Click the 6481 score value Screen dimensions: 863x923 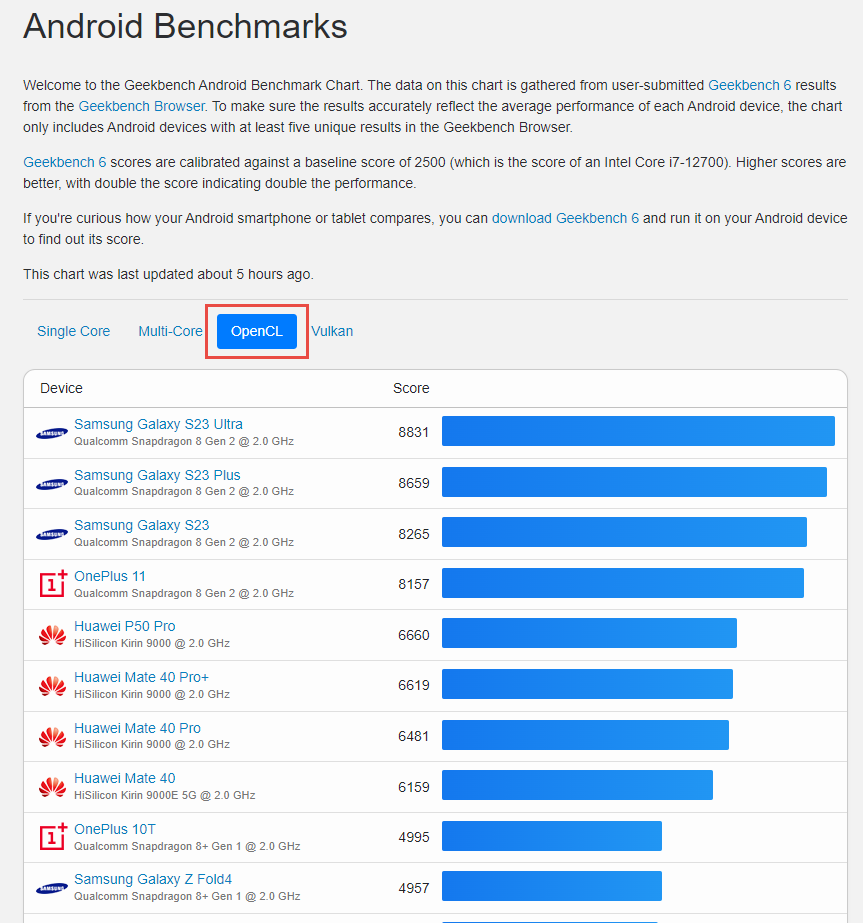point(413,736)
